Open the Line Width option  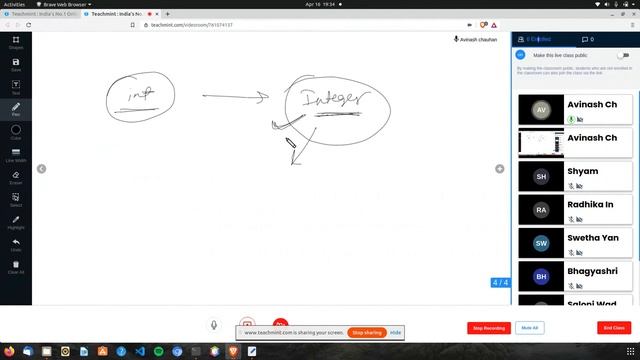tap(16, 155)
